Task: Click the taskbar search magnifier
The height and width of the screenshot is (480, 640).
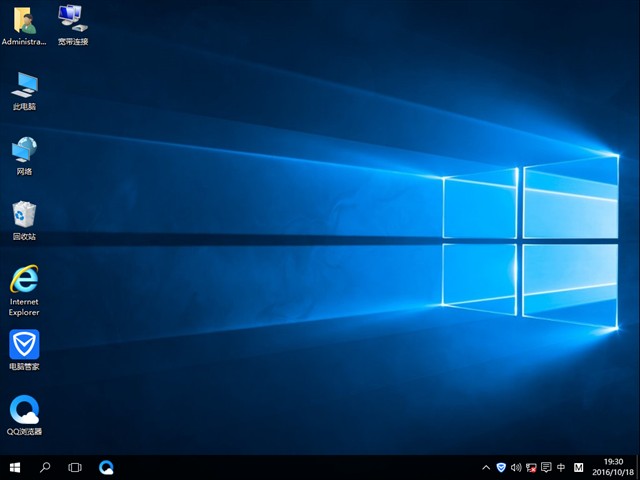Action: (45, 467)
